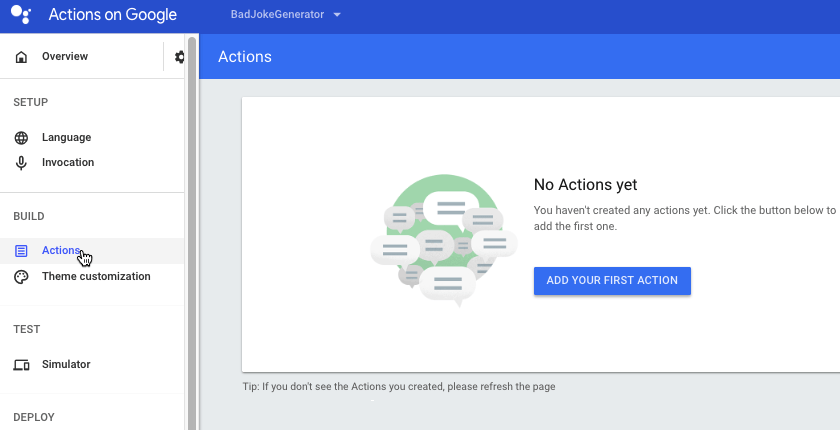The image size is (840, 430).
Task: Click the Actions on Google title
Action: (x=112, y=14)
